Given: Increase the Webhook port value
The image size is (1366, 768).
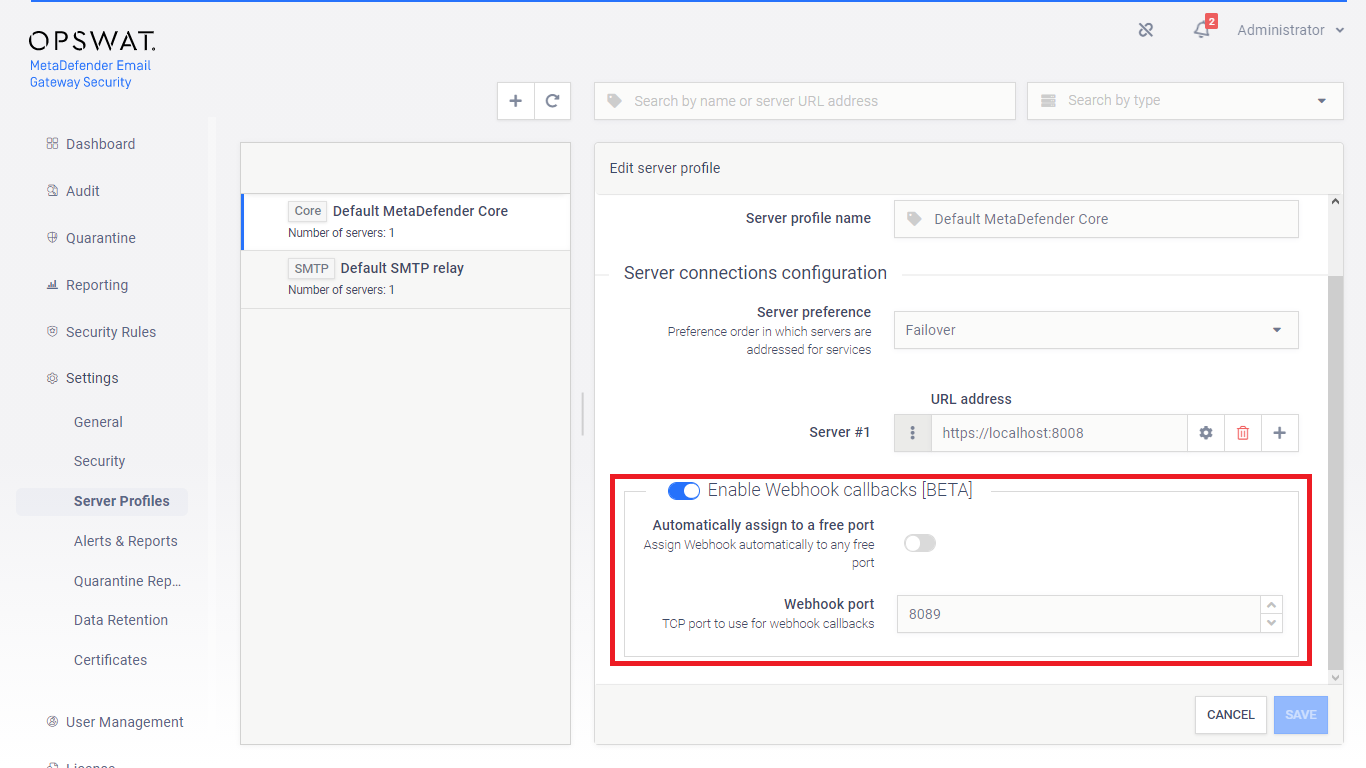Looking at the screenshot, I should 1271,604.
